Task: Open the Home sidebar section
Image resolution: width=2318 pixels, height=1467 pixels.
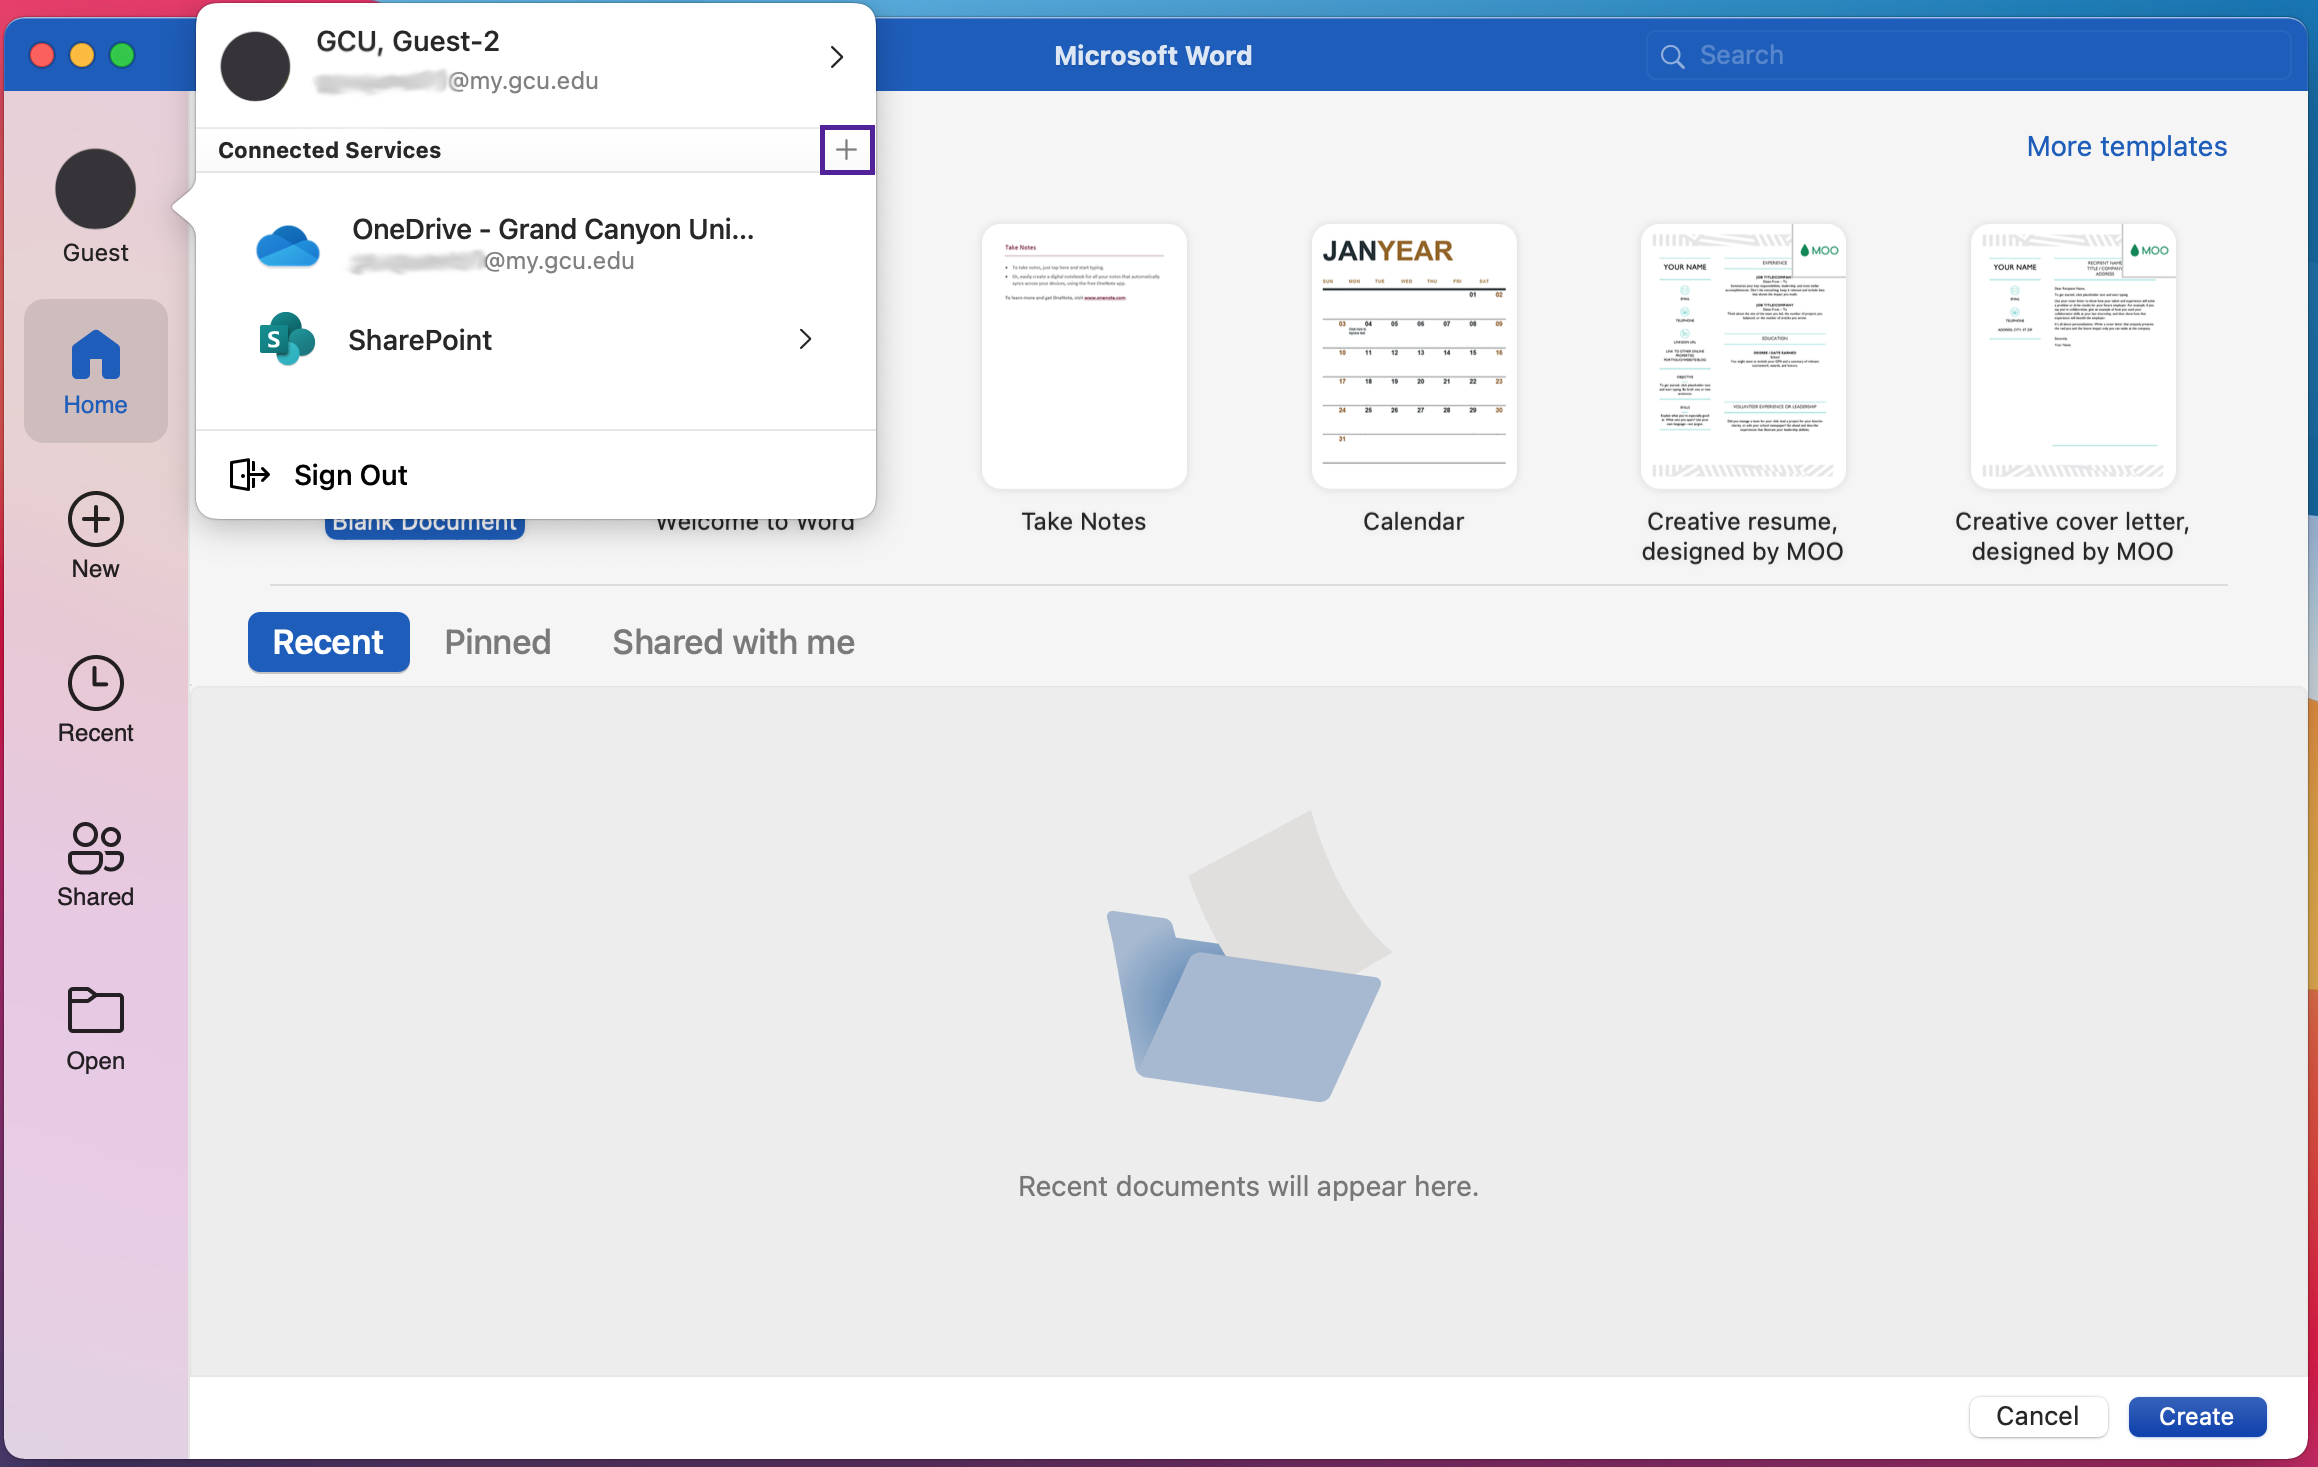Action: pyautogui.click(x=95, y=371)
